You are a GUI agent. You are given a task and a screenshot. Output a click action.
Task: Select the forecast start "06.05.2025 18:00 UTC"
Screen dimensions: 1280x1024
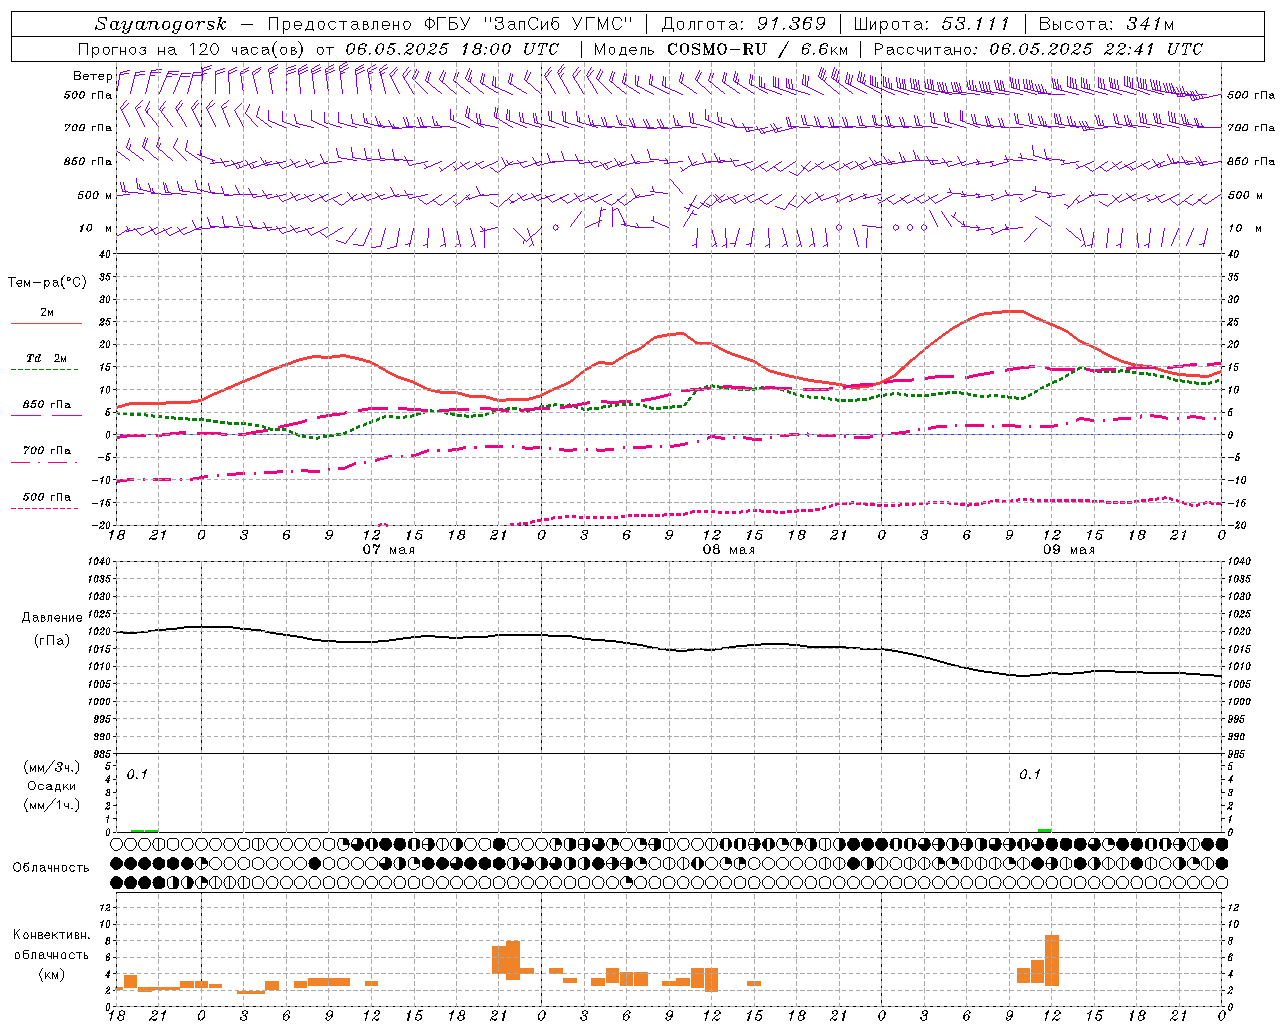(452, 49)
